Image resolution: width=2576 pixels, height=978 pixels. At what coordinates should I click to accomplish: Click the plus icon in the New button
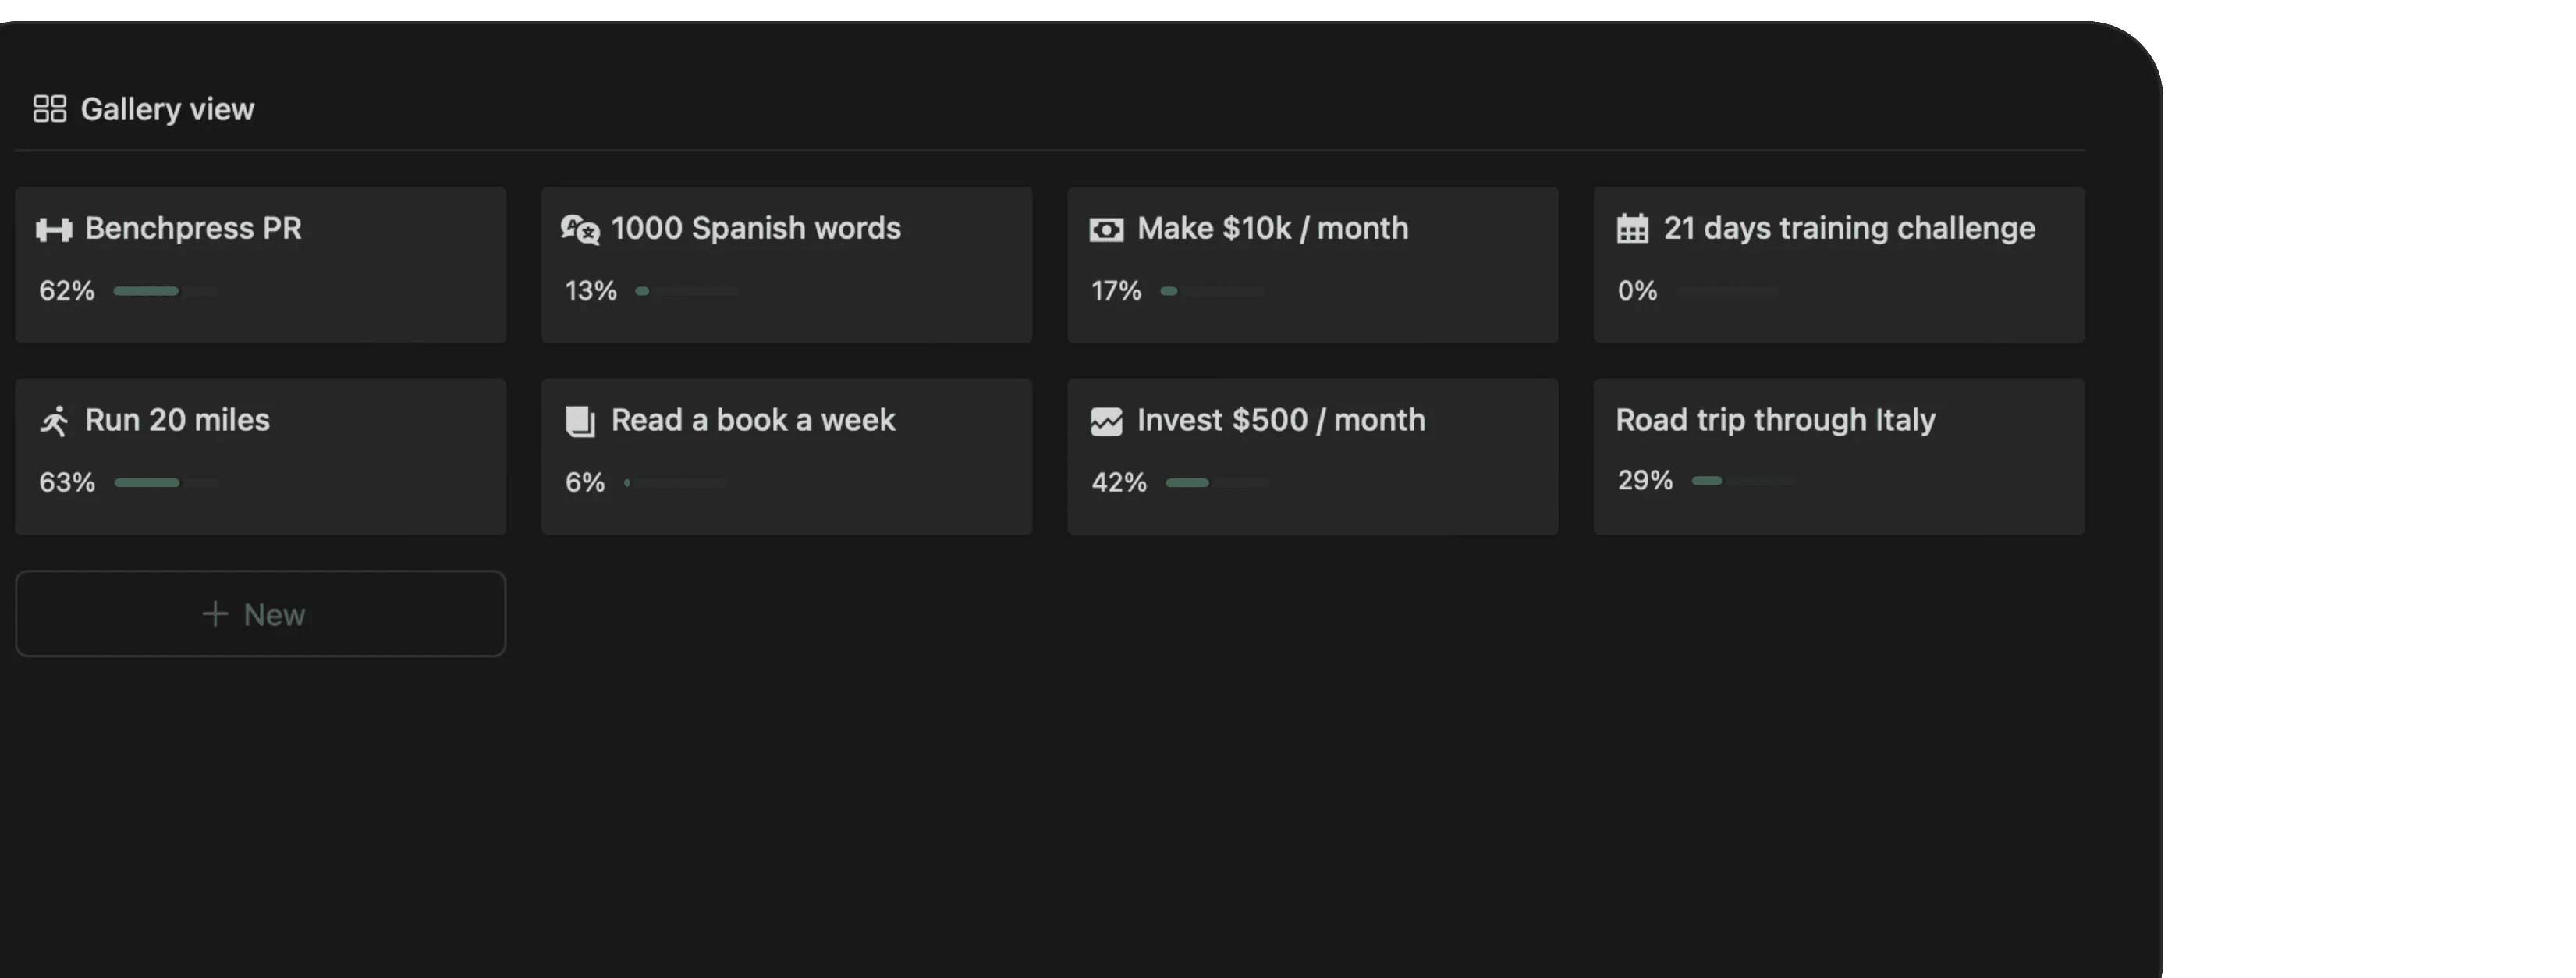(x=215, y=613)
